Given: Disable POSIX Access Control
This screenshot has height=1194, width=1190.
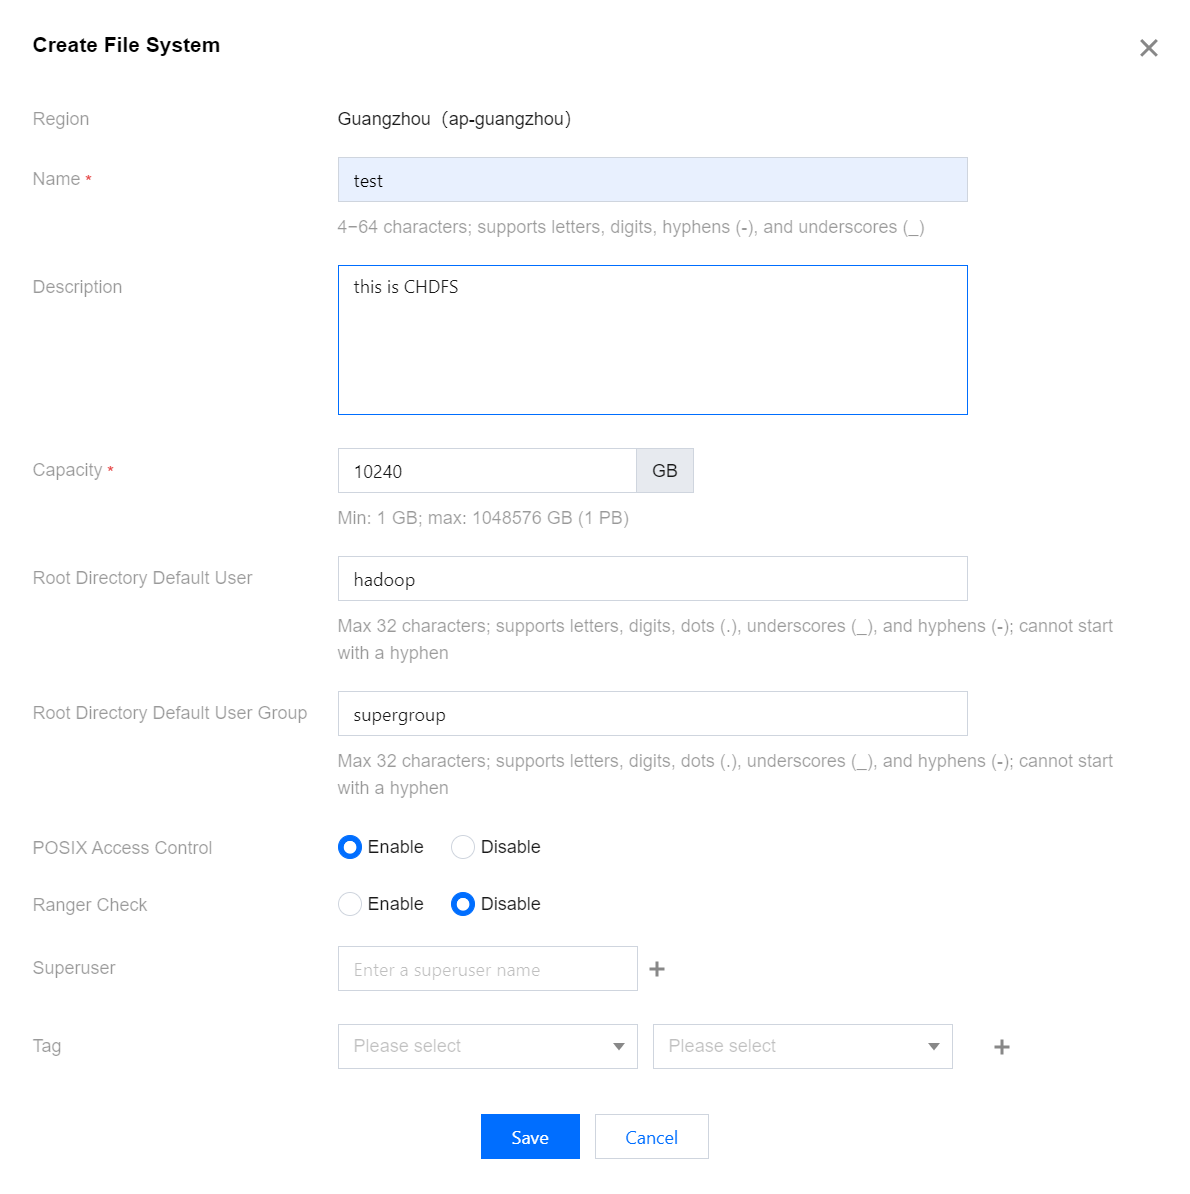Looking at the screenshot, I should point(463,848).
